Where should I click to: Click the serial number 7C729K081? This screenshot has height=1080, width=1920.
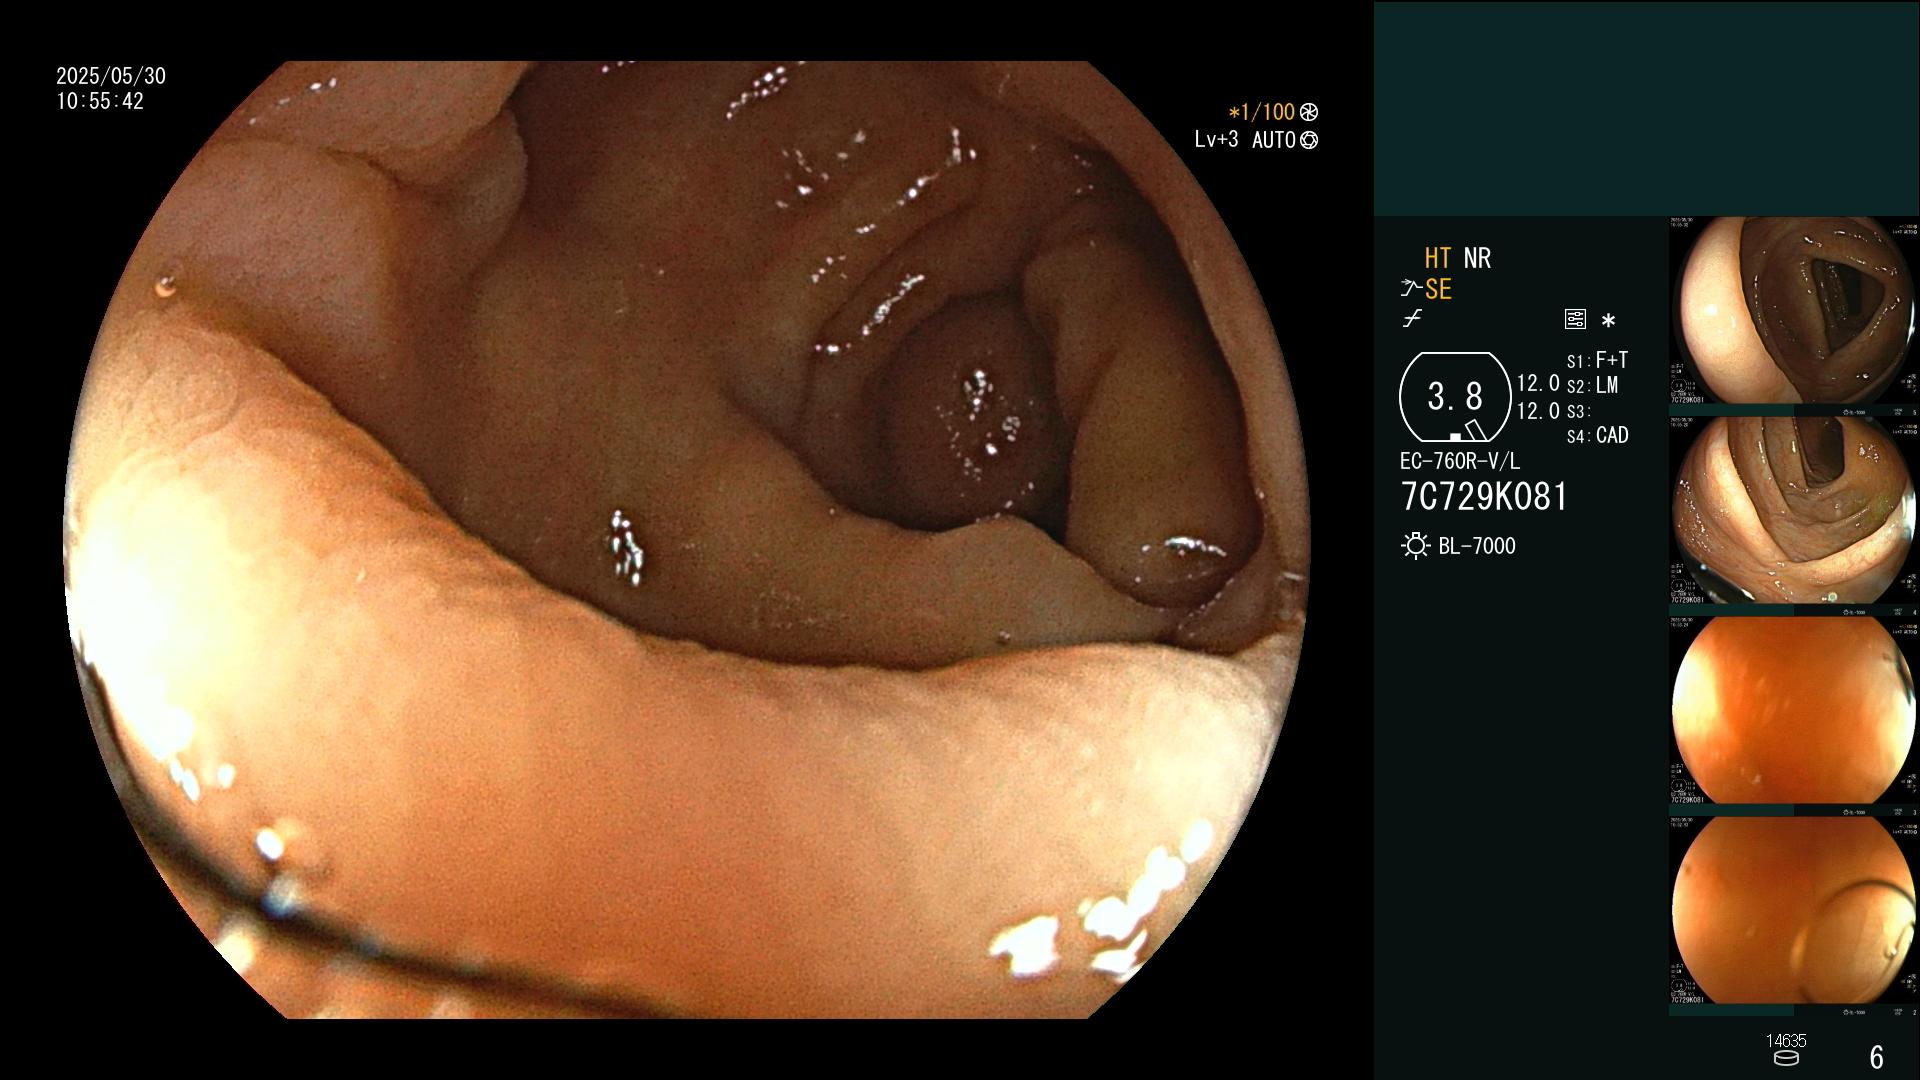(1485, 497)
